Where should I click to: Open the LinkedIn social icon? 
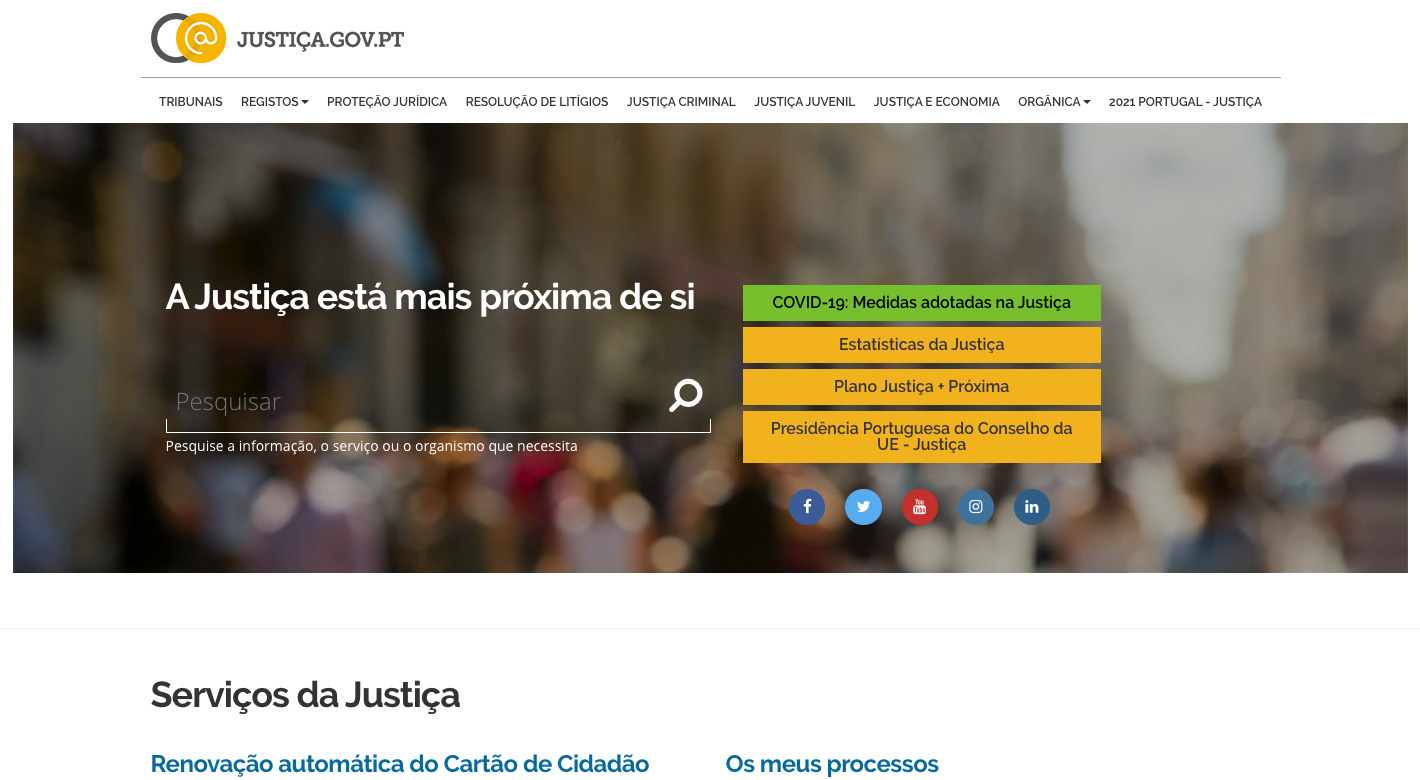1031,507
